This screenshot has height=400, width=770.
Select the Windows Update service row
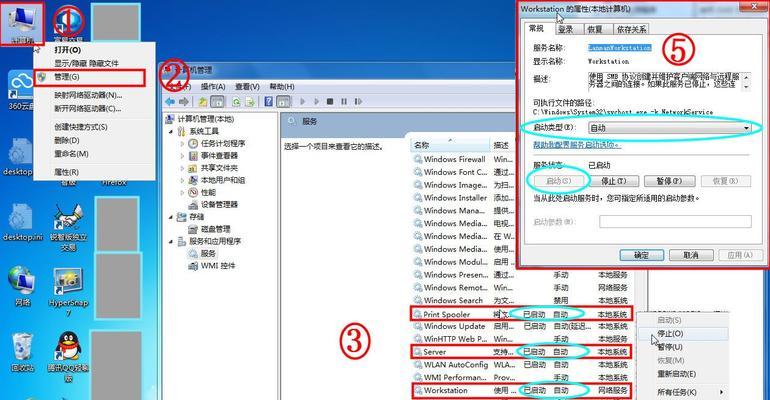[x=522, y=326]
